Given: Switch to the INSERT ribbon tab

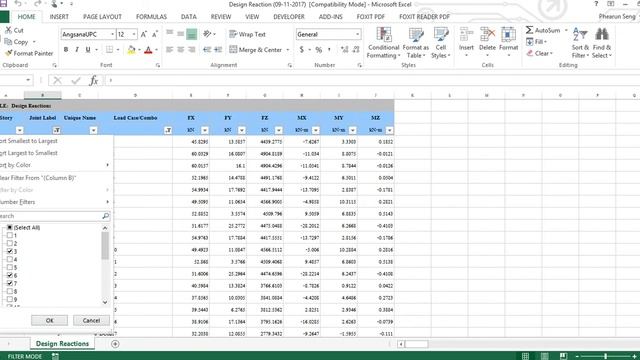Looking at the screenshot, I should 59,17.
